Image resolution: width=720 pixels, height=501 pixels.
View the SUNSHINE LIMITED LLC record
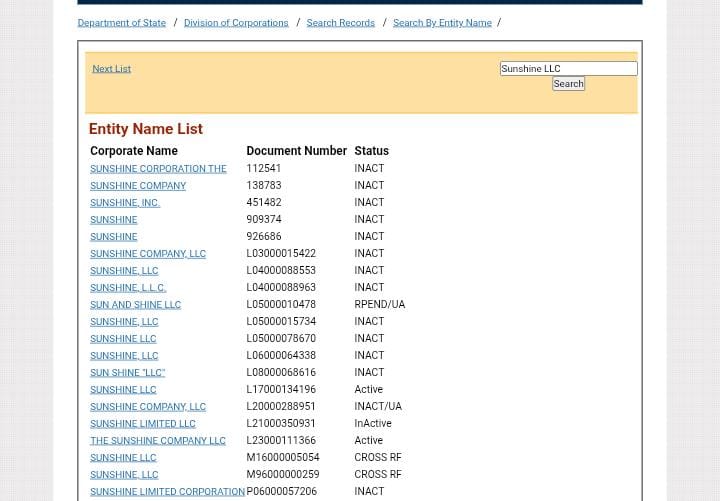point(142,424)
